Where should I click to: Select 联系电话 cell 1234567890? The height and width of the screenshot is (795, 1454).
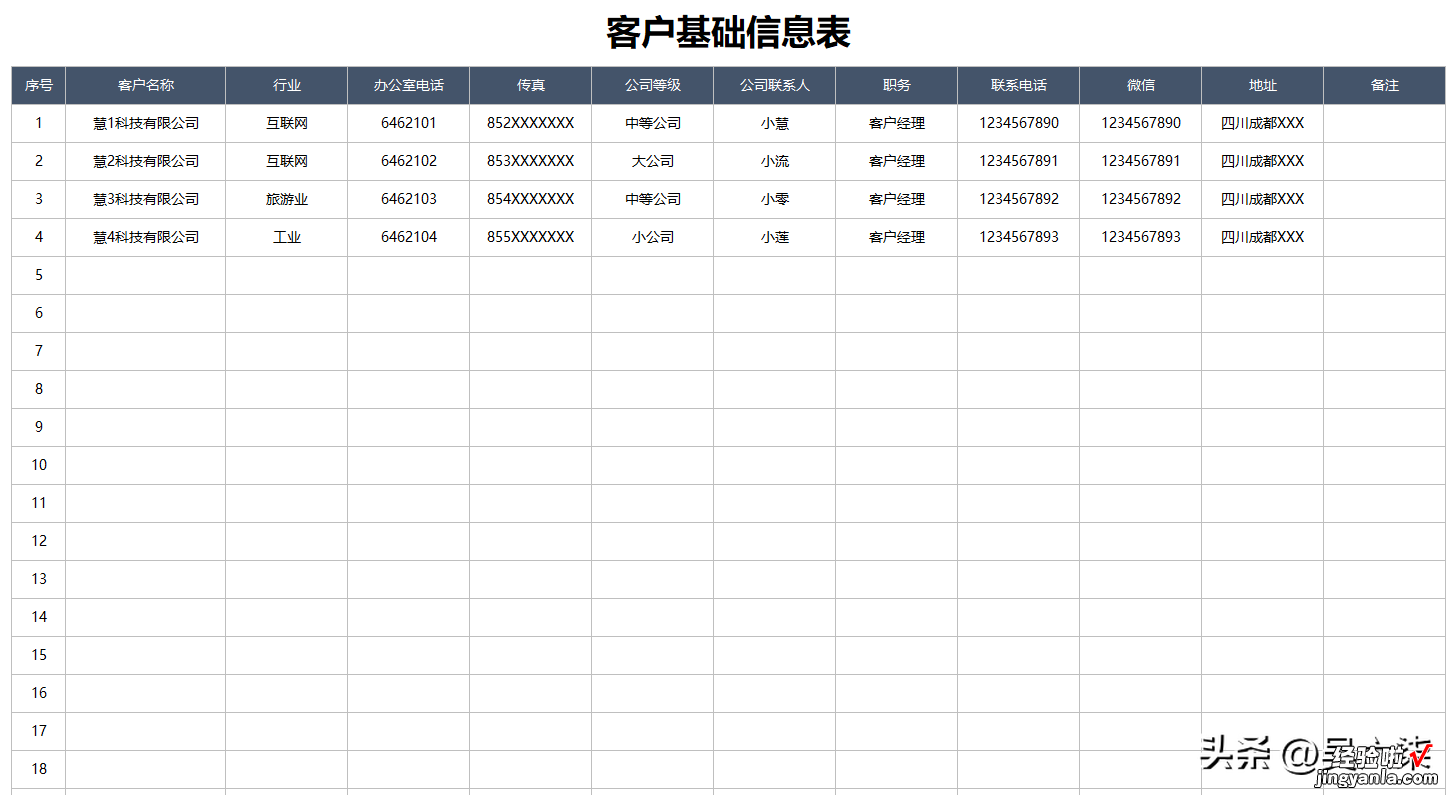tap(1019, 123)
